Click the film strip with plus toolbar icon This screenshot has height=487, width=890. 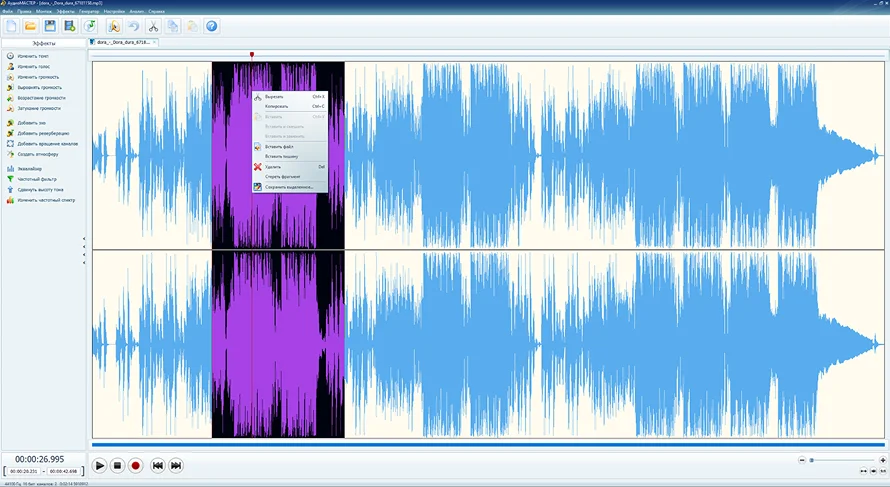point(70,26)
